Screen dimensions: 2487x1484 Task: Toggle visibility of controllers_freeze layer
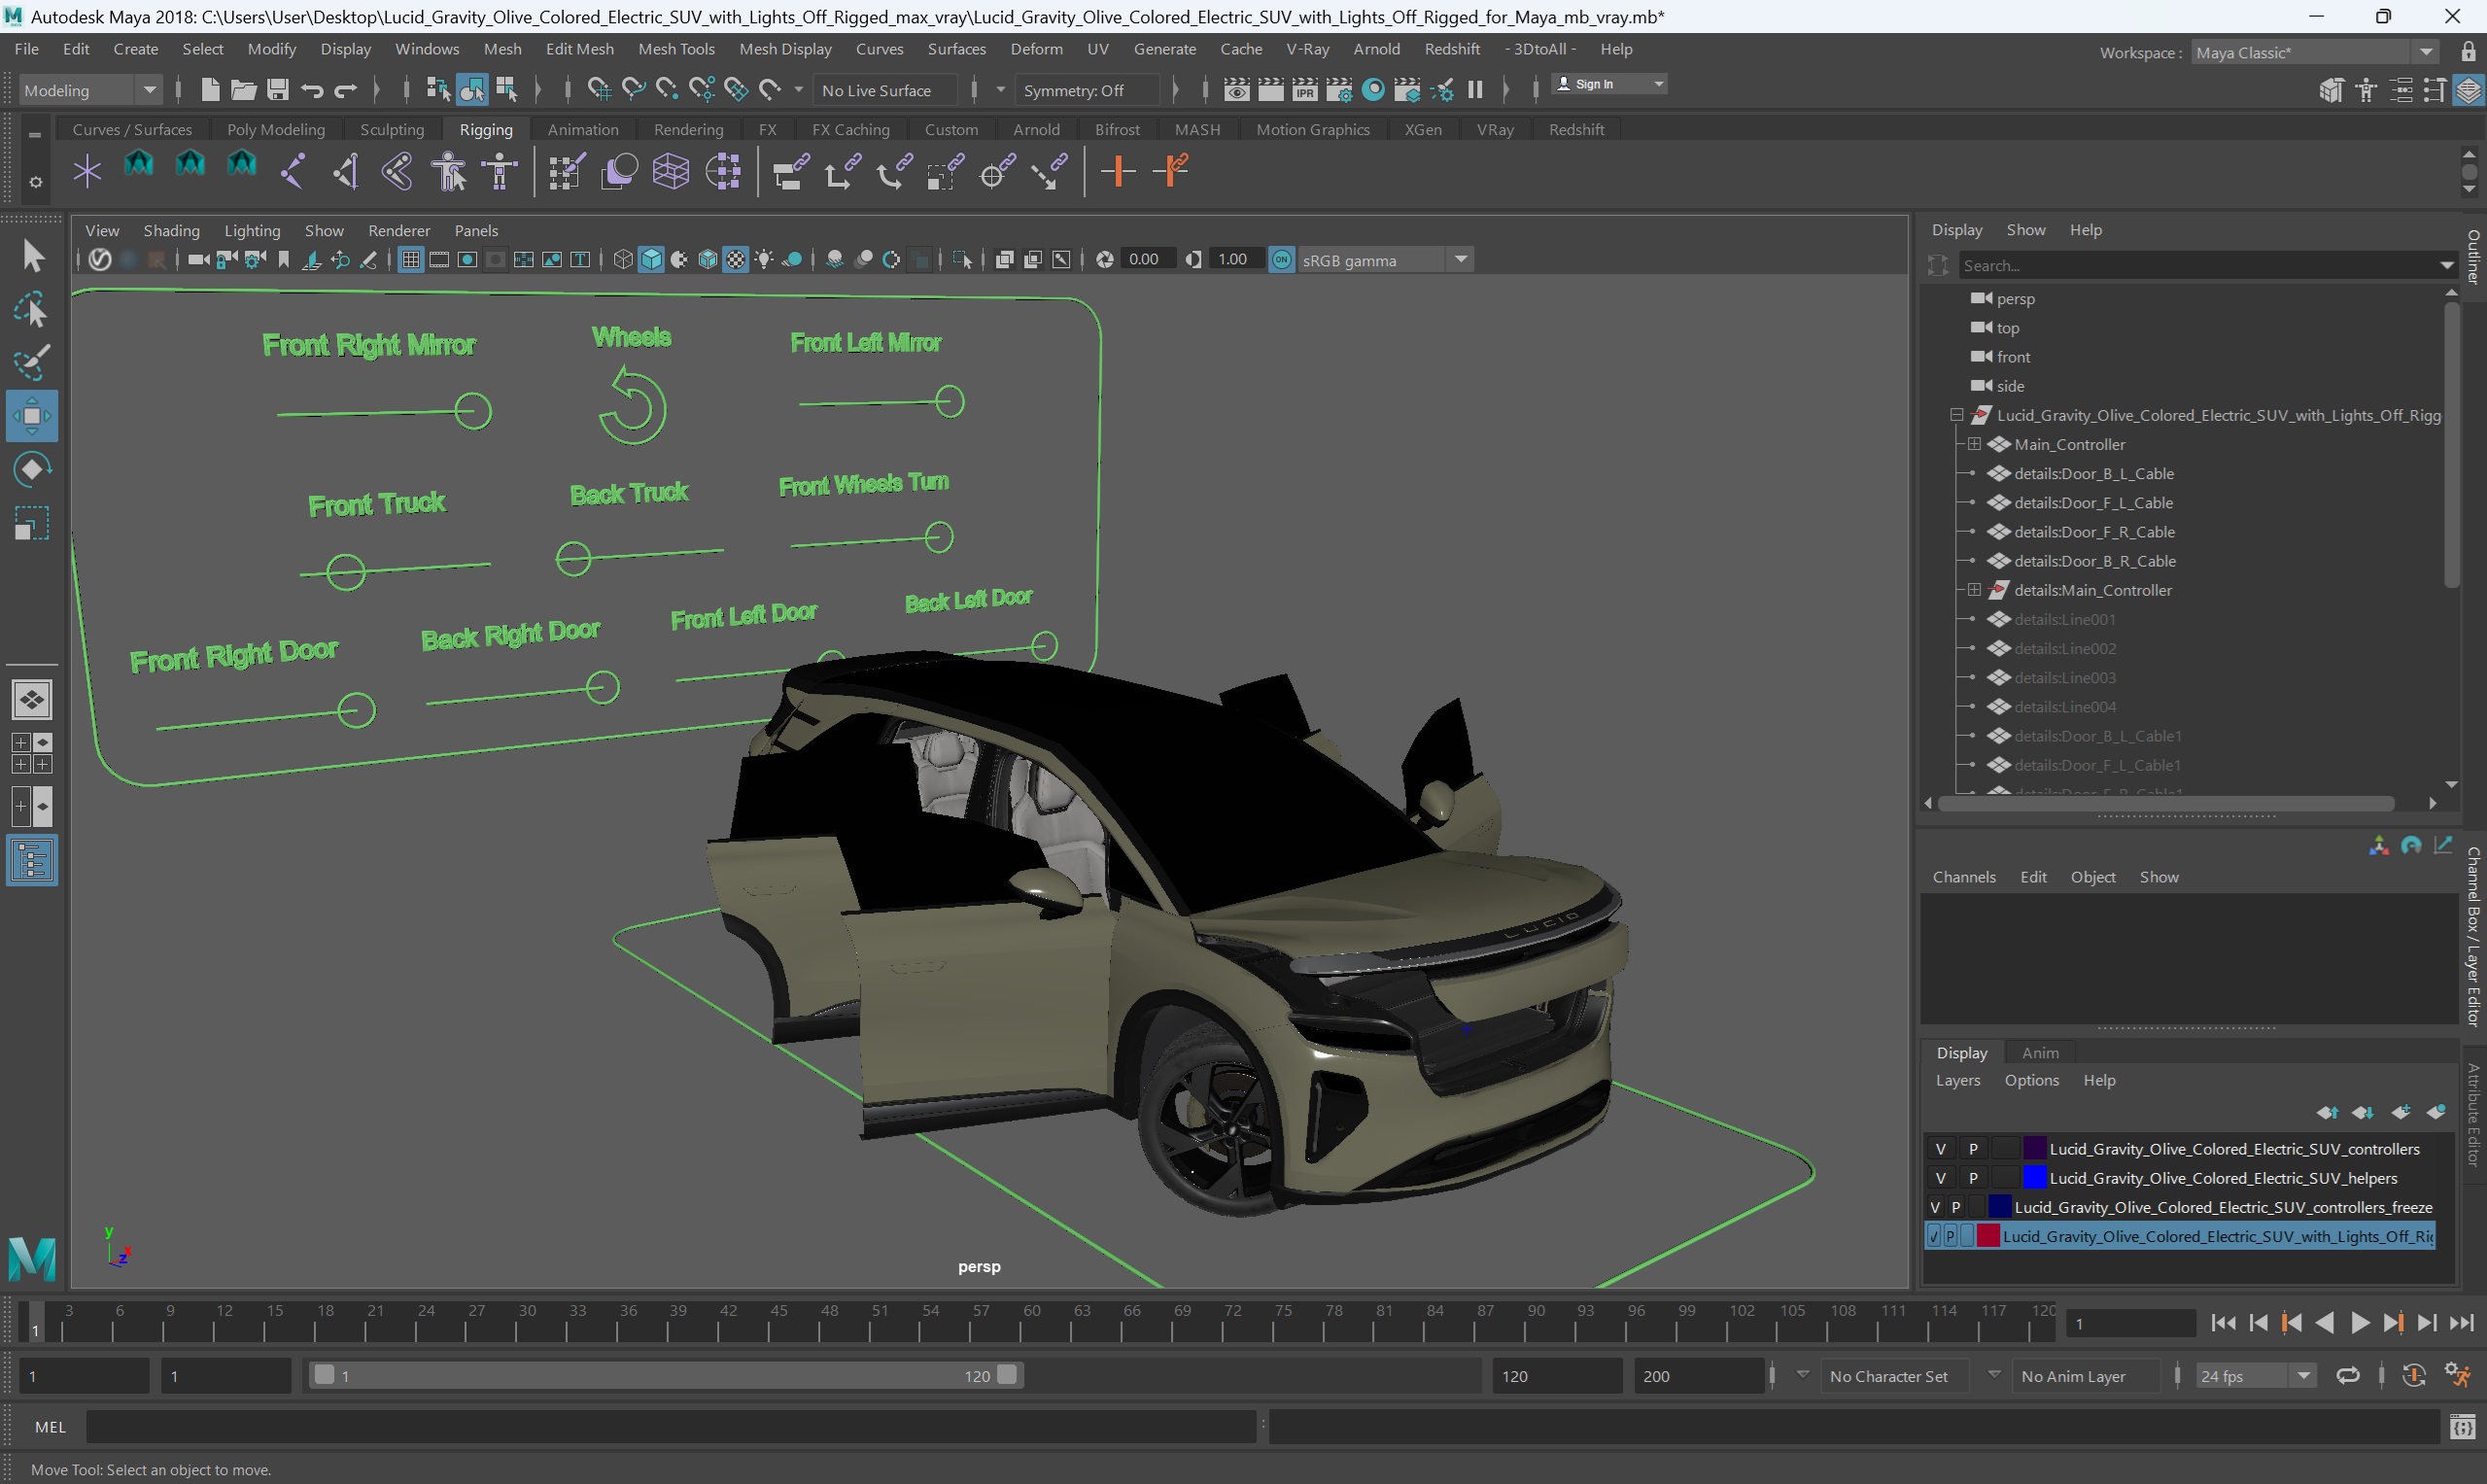[1935, 1207]
